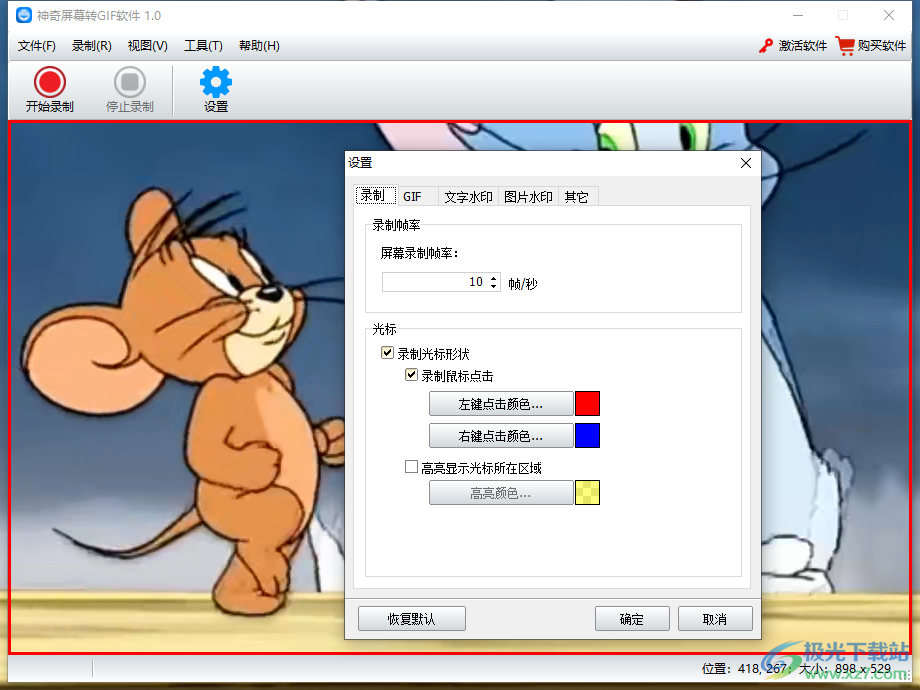
Task: Click the 屏幕录制帧率 input field
Action: coord(441,282)
